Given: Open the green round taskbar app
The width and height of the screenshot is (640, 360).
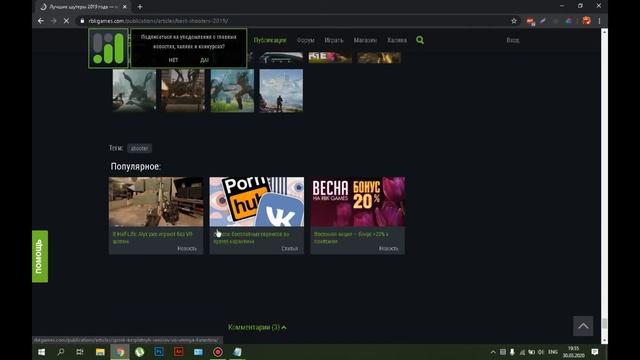Looking at the screenshot, I should pyautogui.click(x=139, y=352).
